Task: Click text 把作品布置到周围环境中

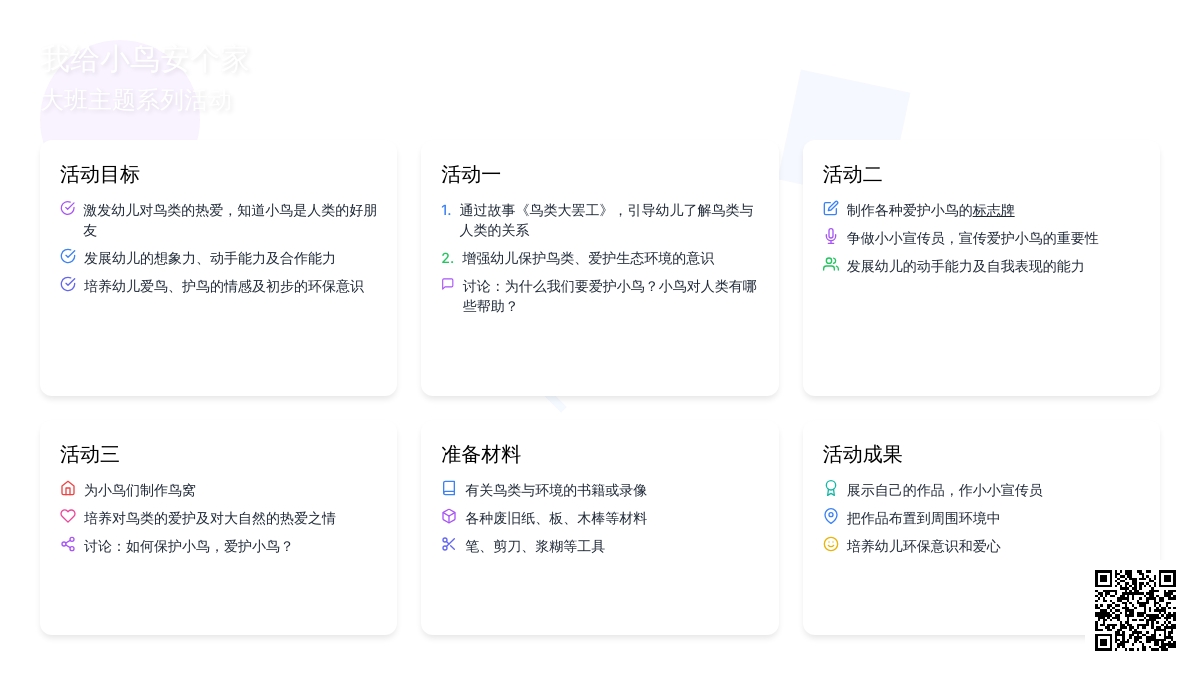Action: [x=924, y=518]
